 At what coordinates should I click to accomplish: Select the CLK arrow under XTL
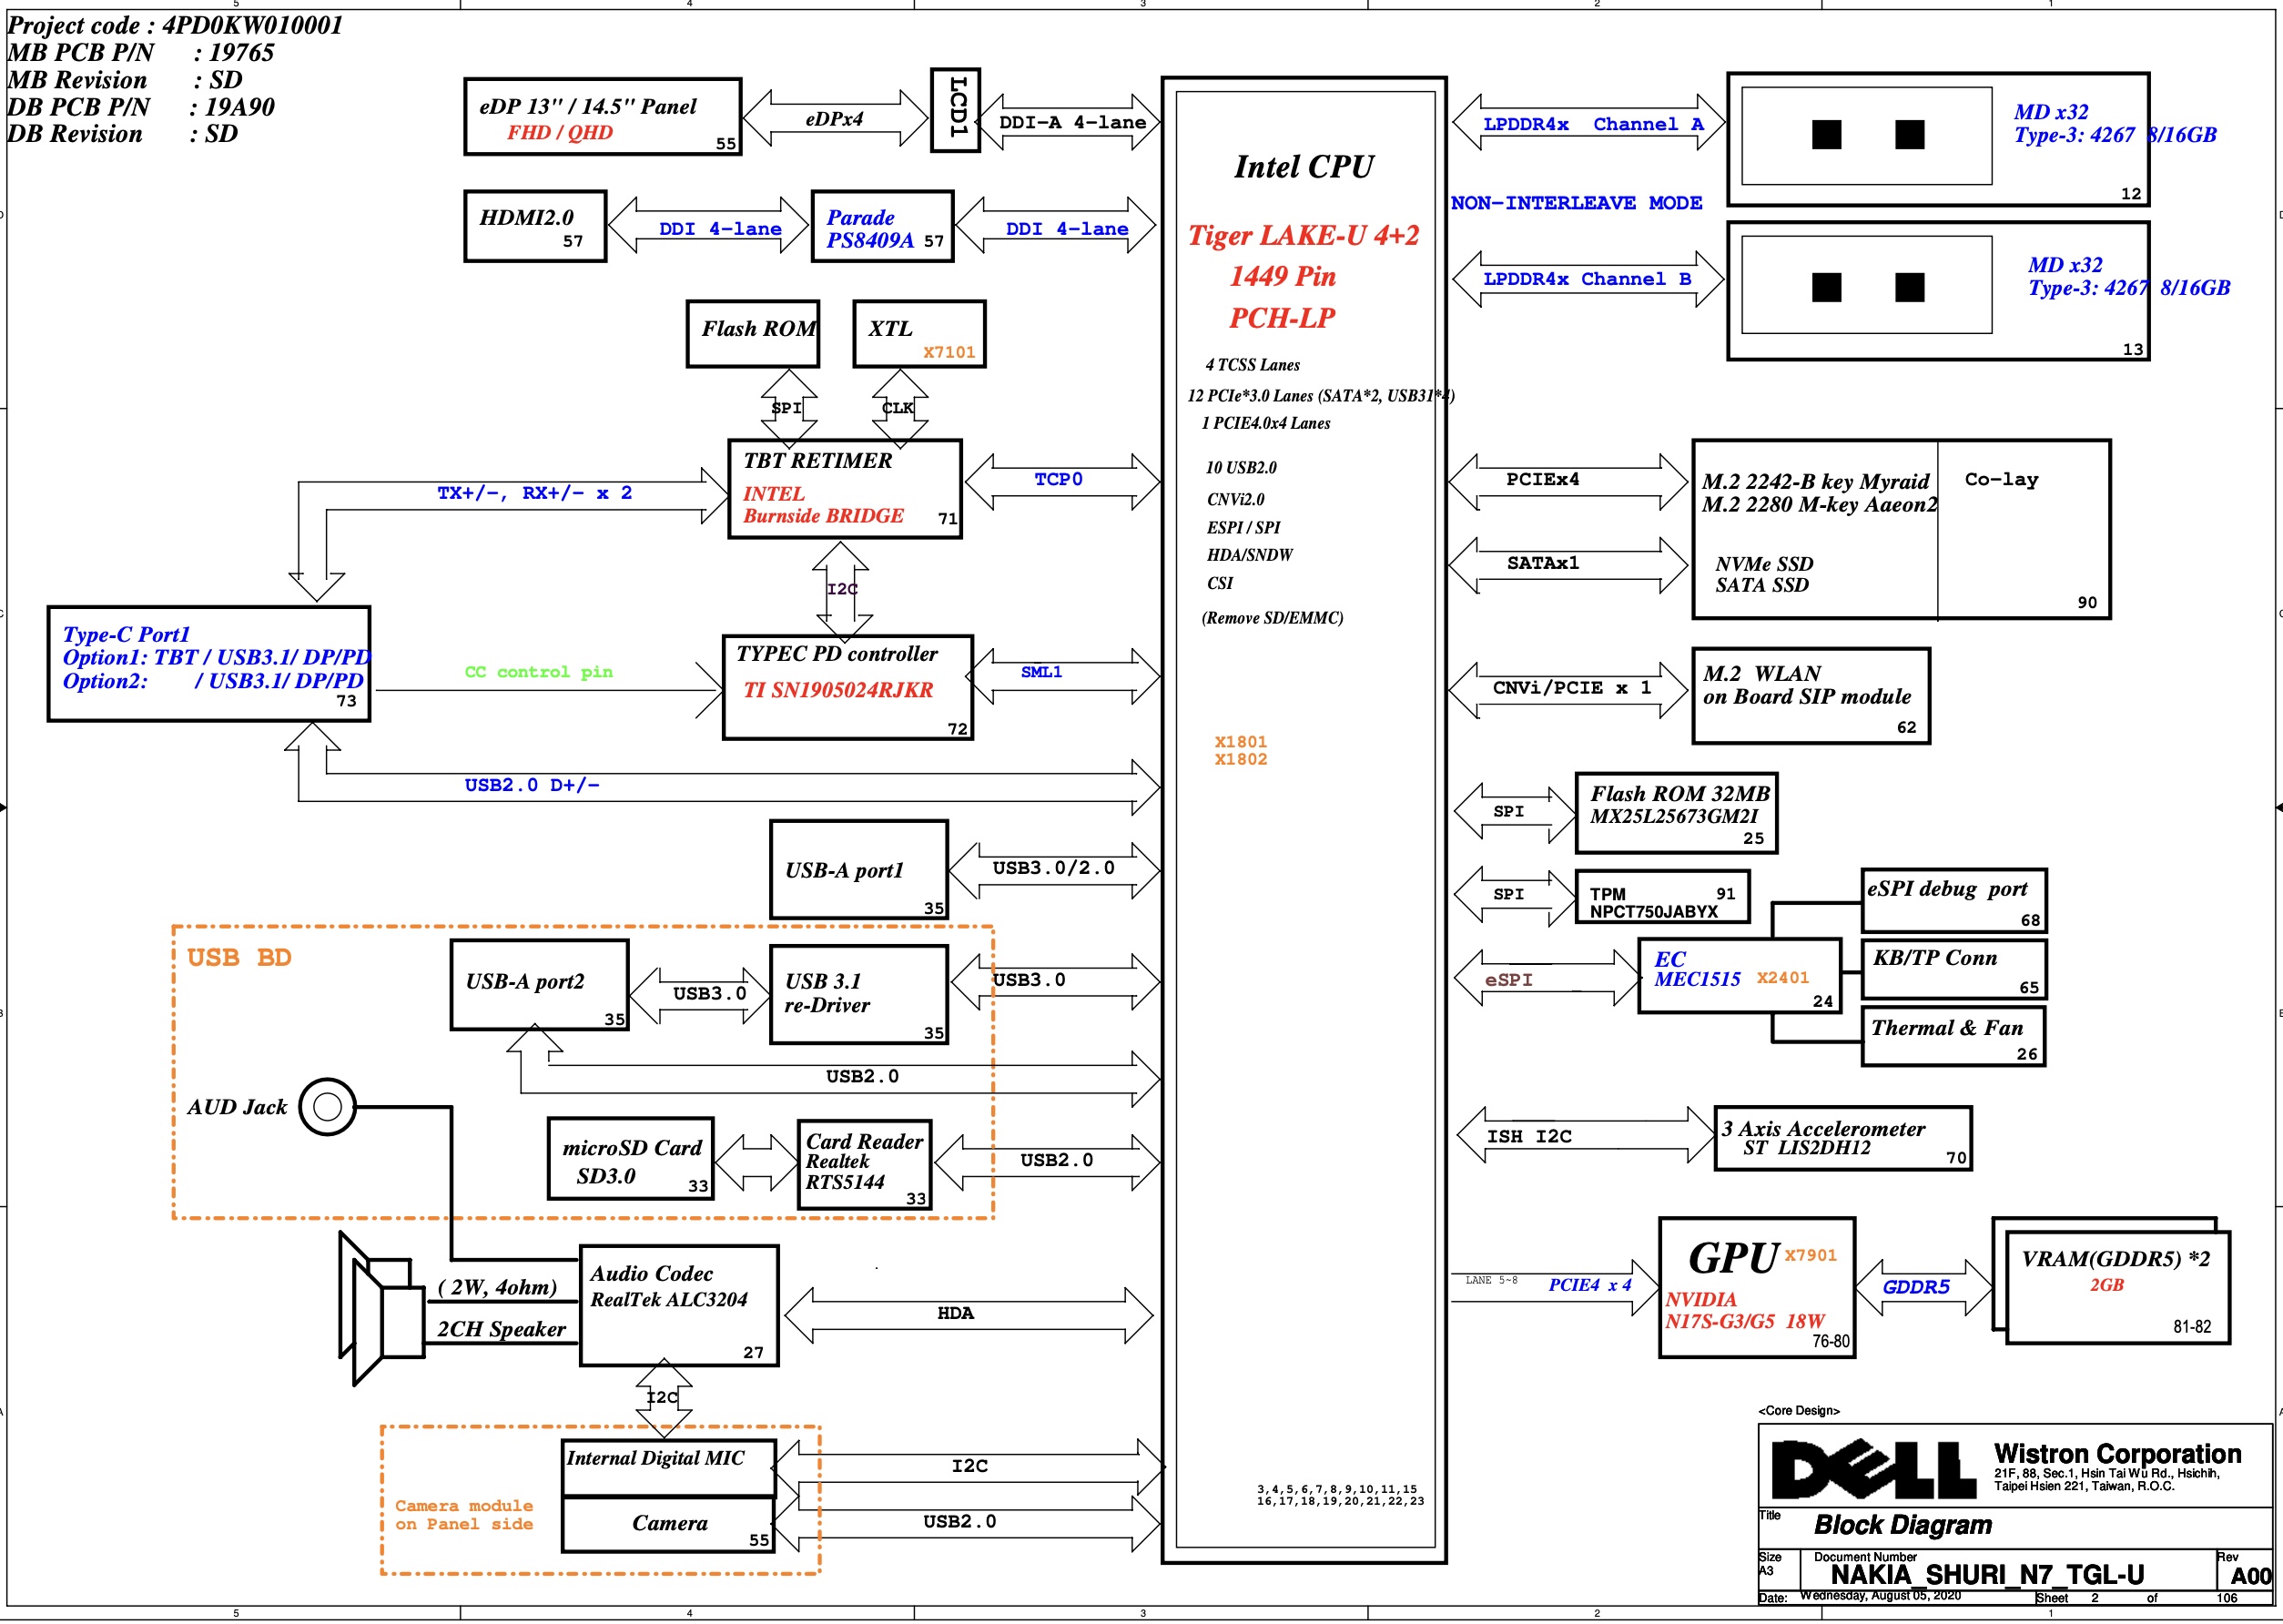click(899, 407)
